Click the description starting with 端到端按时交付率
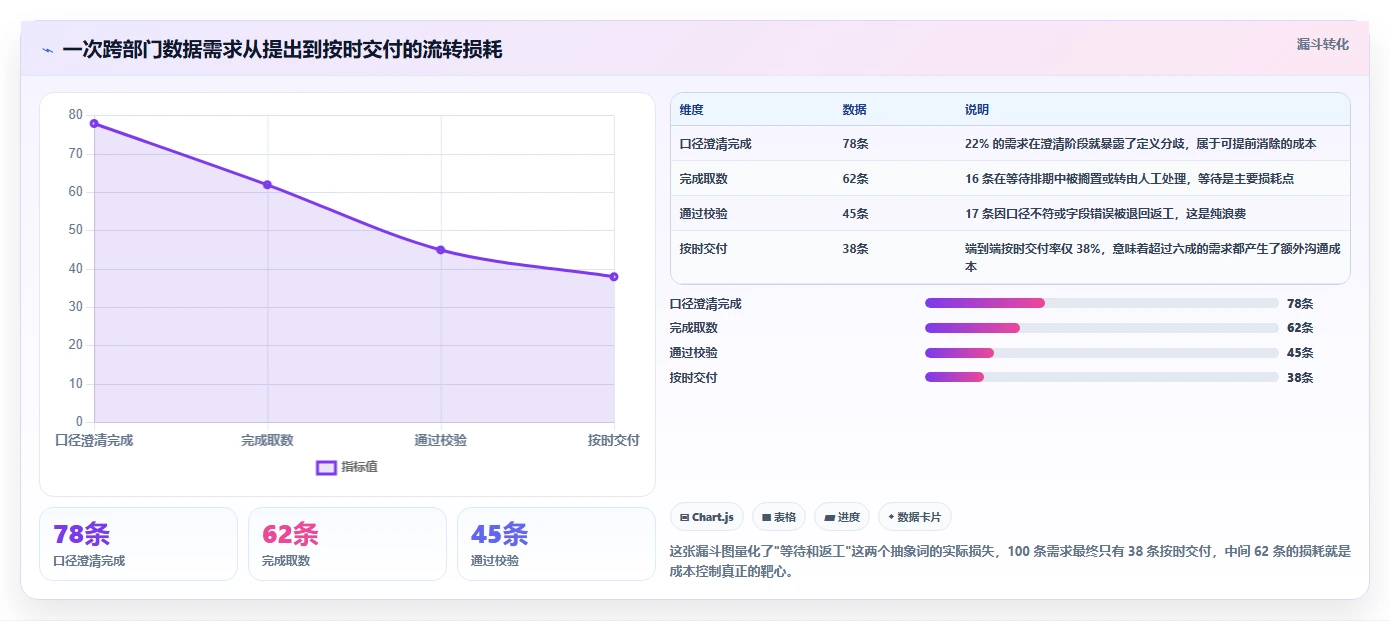 pyautogui.click(x=1153, y=258)
